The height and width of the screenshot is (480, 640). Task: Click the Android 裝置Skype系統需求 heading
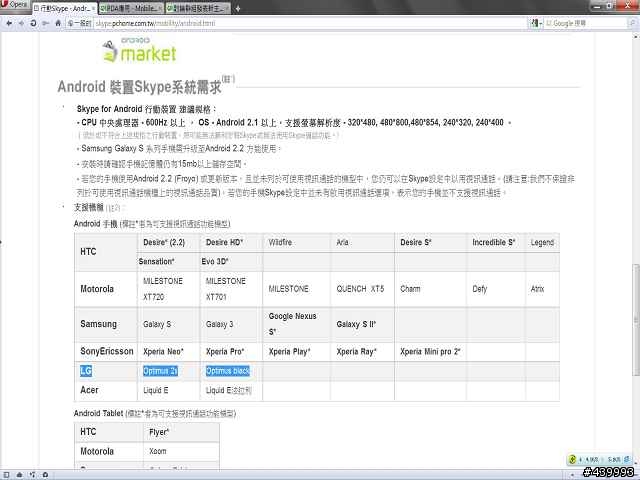click(140, 87)
